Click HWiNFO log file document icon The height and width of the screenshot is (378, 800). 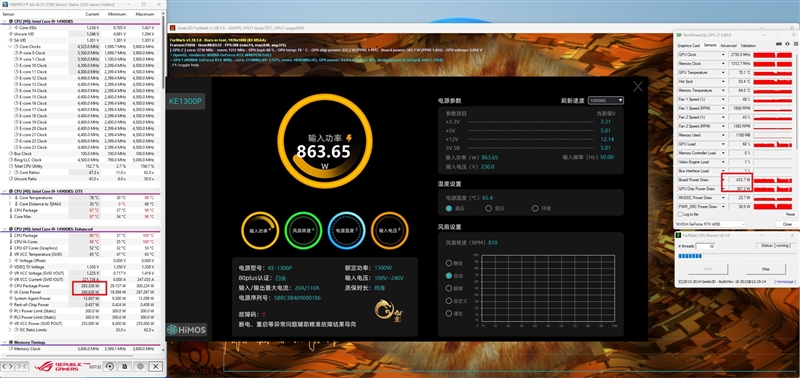point(124,366)
